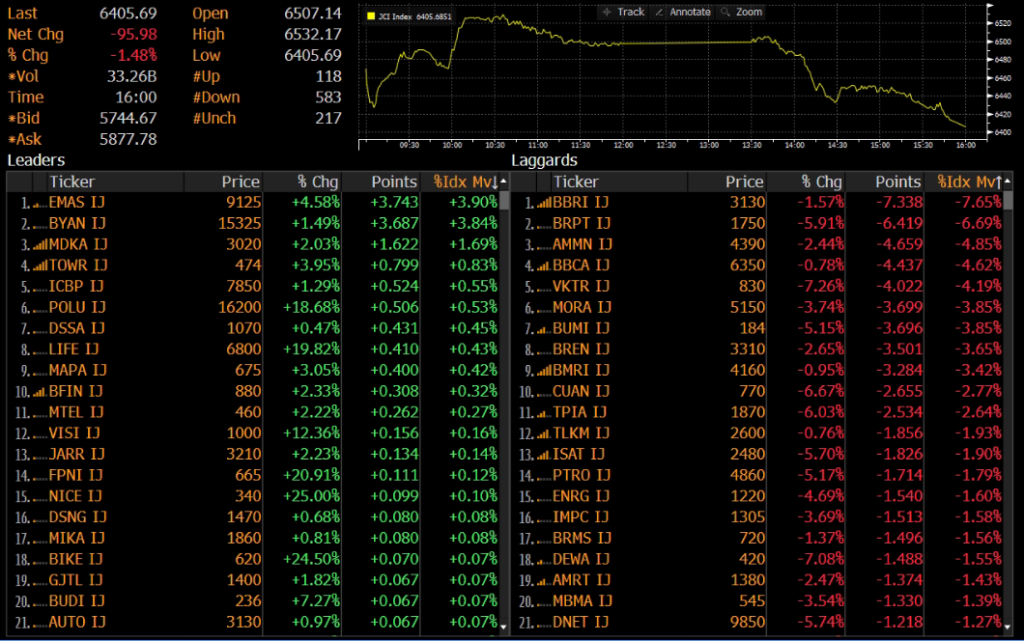Click the volume bars icon beside BUMI IJ

point(543,330)
